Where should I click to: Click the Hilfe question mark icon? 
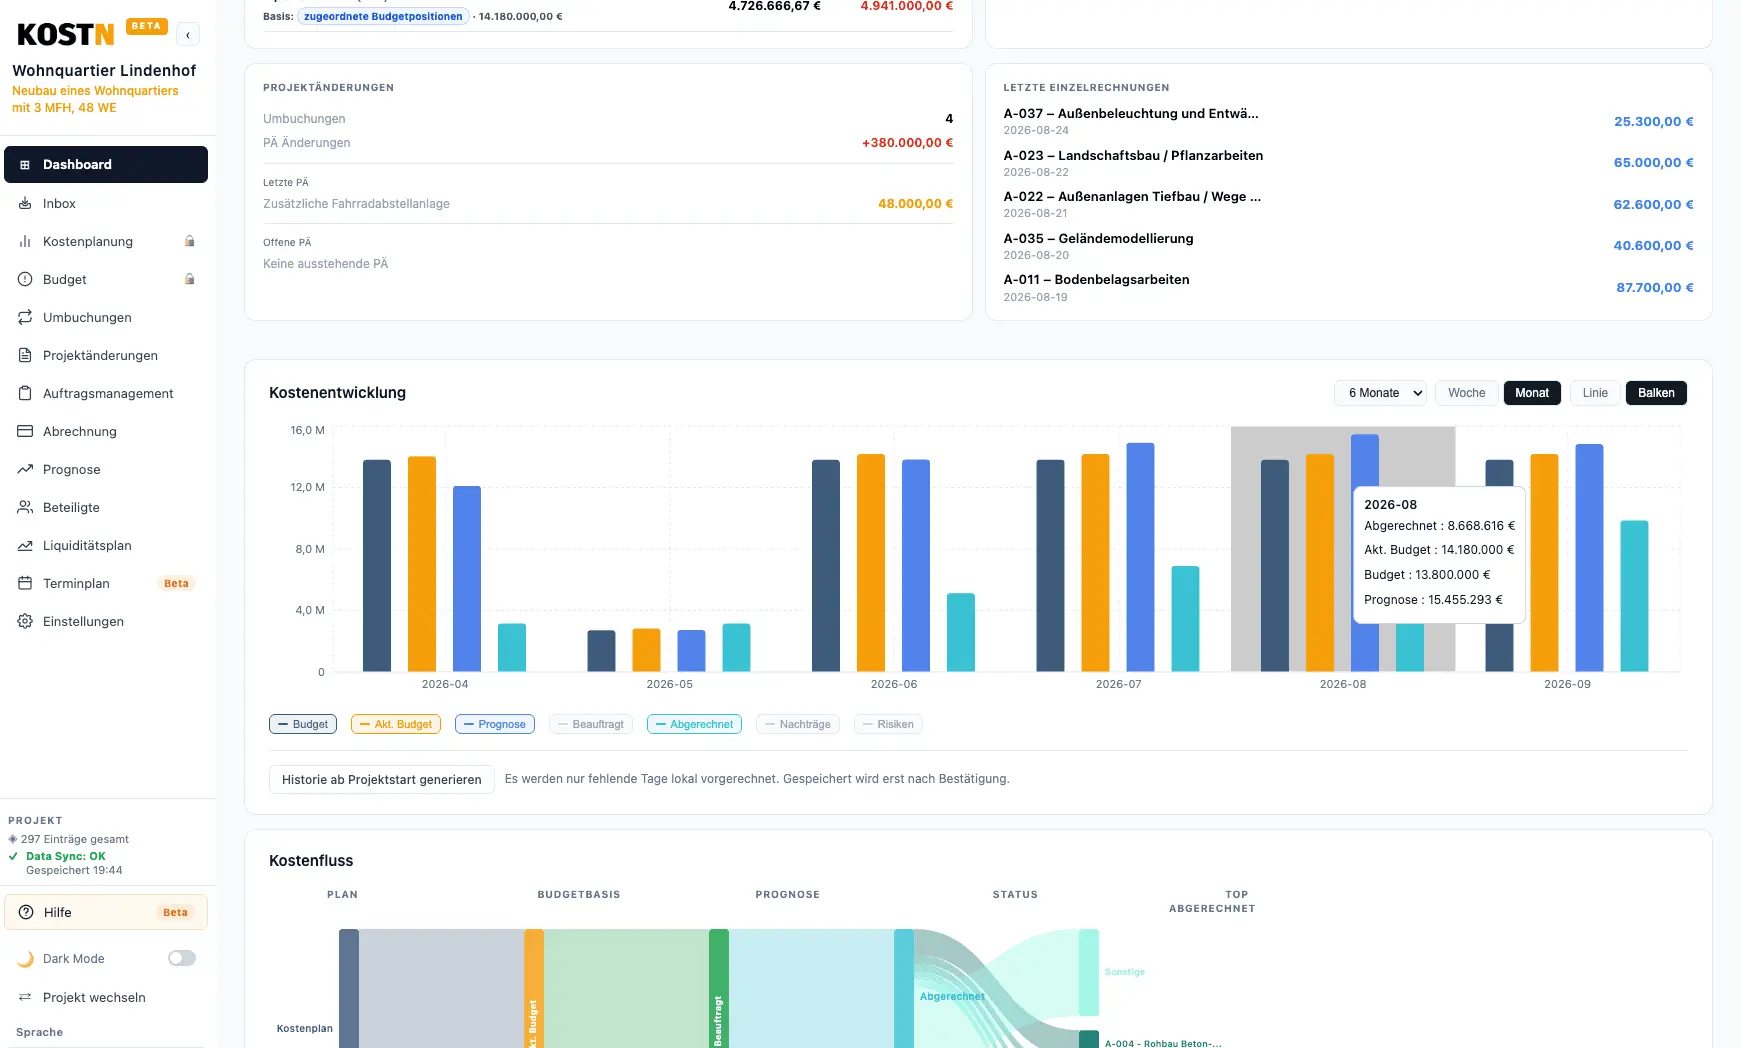click(26, 912)
